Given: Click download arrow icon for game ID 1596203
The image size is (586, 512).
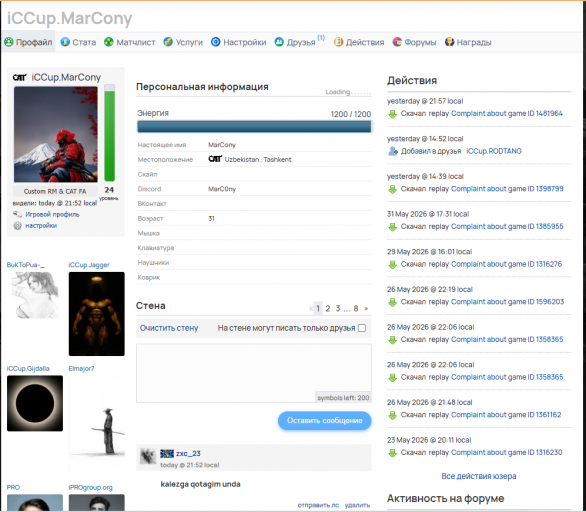Looking at the screenshot, I should pos(392,302).
